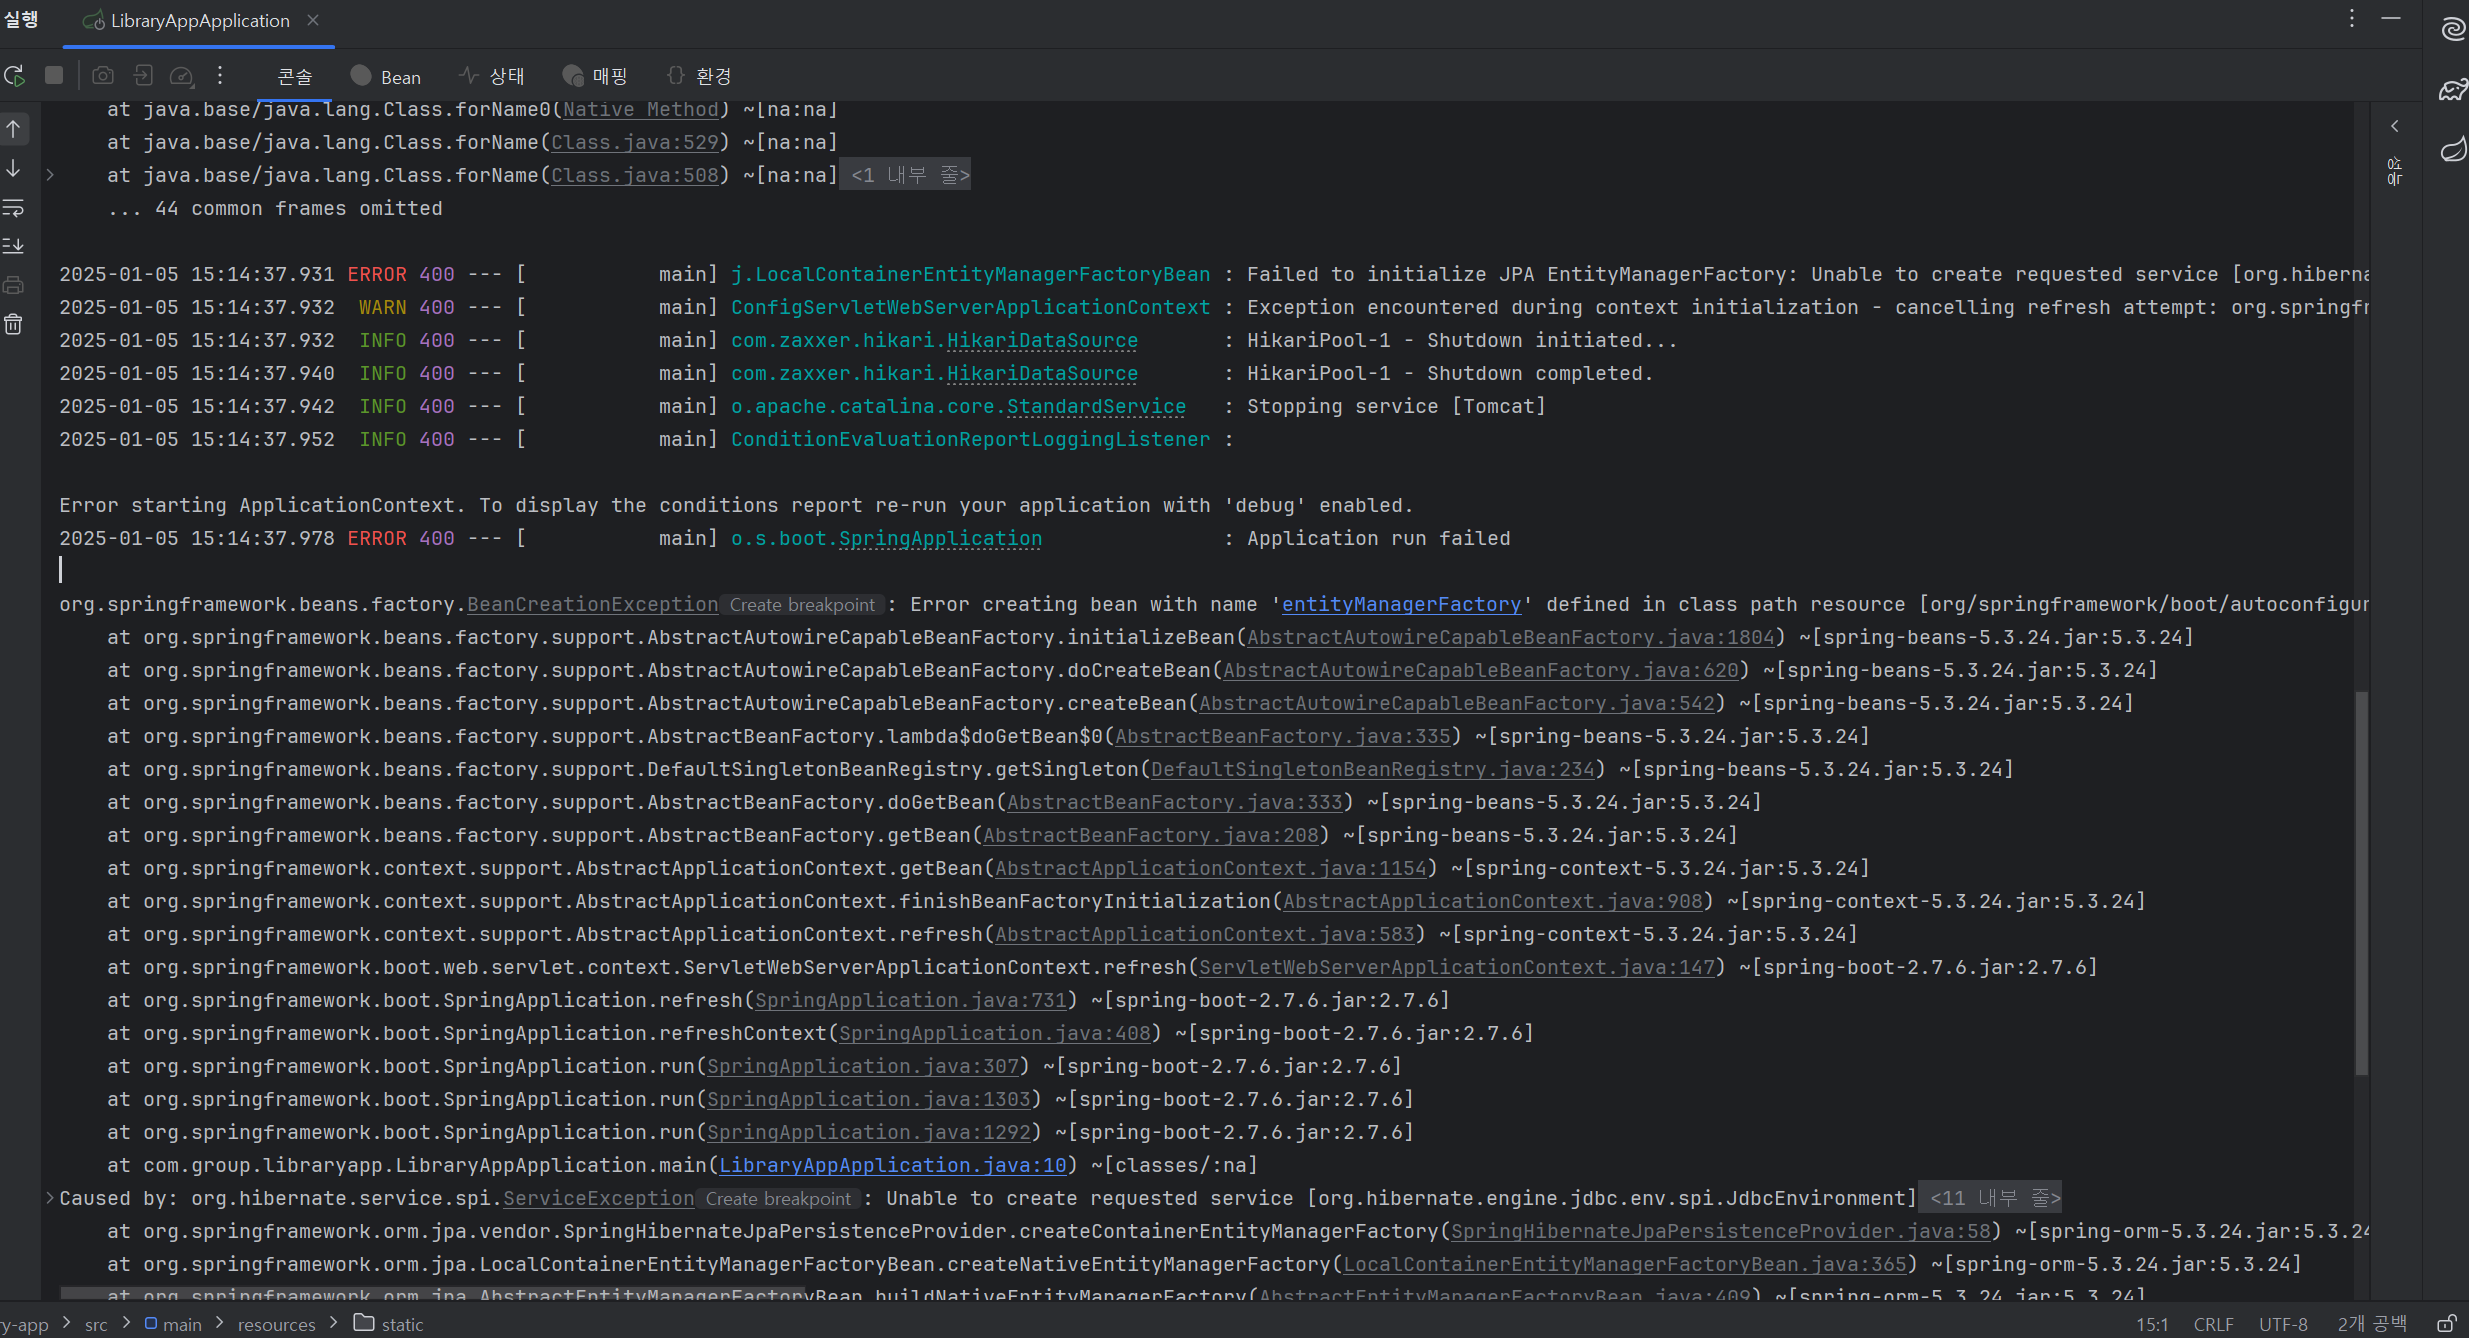Viewport: 2469px width, 1338px height.
Task: Open the first HikariDataSource class link
Action: click(1042, 341)
